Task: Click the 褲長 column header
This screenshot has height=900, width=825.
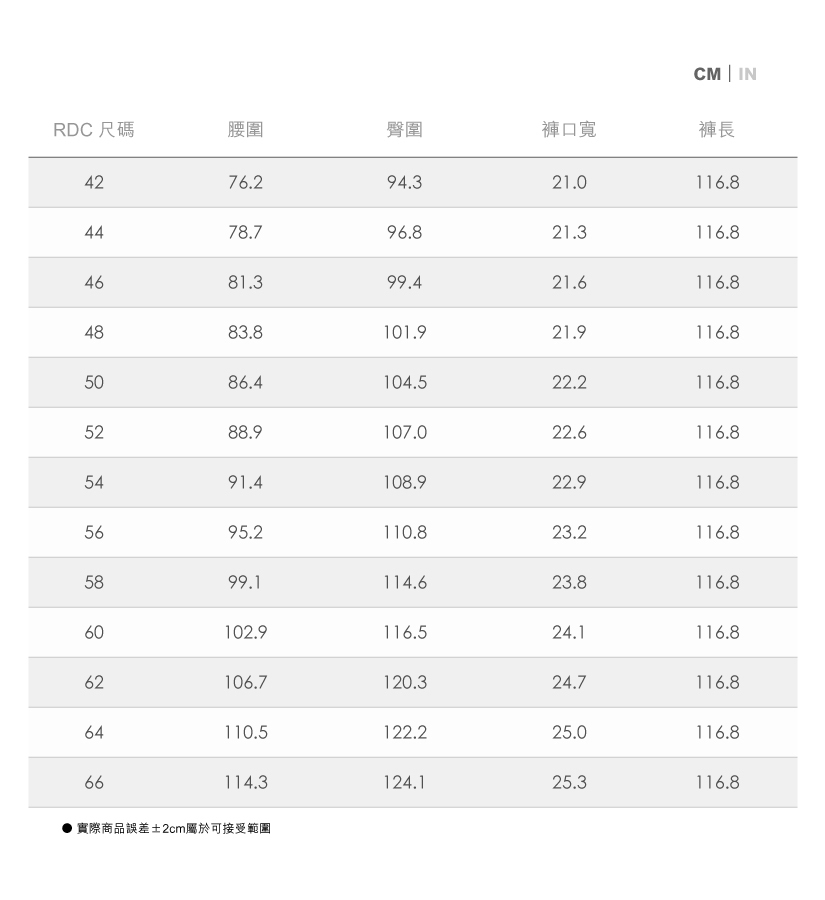Action: click(717, 130)
